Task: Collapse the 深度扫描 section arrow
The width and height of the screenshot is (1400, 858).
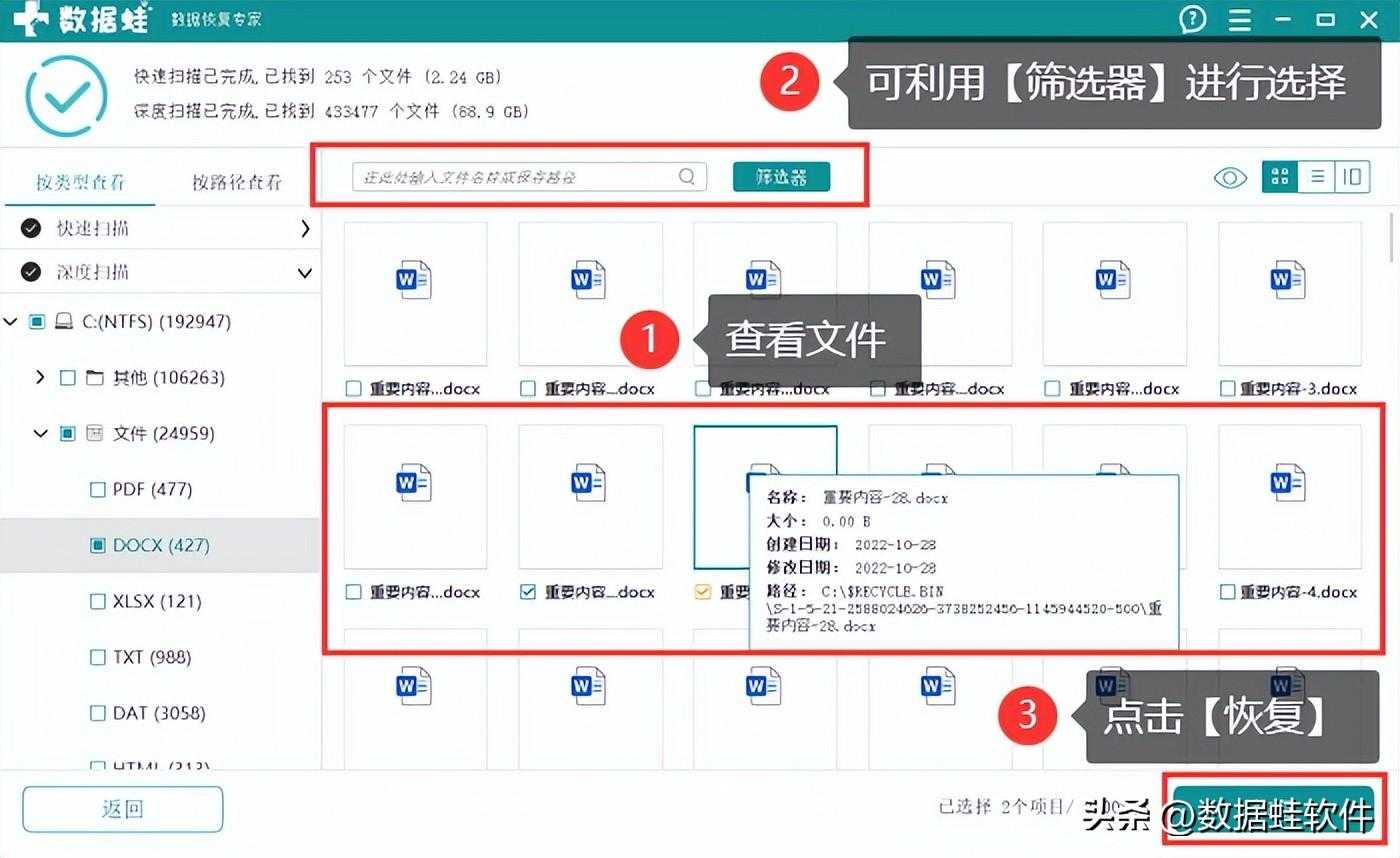Action: click(x=305, y=272)
